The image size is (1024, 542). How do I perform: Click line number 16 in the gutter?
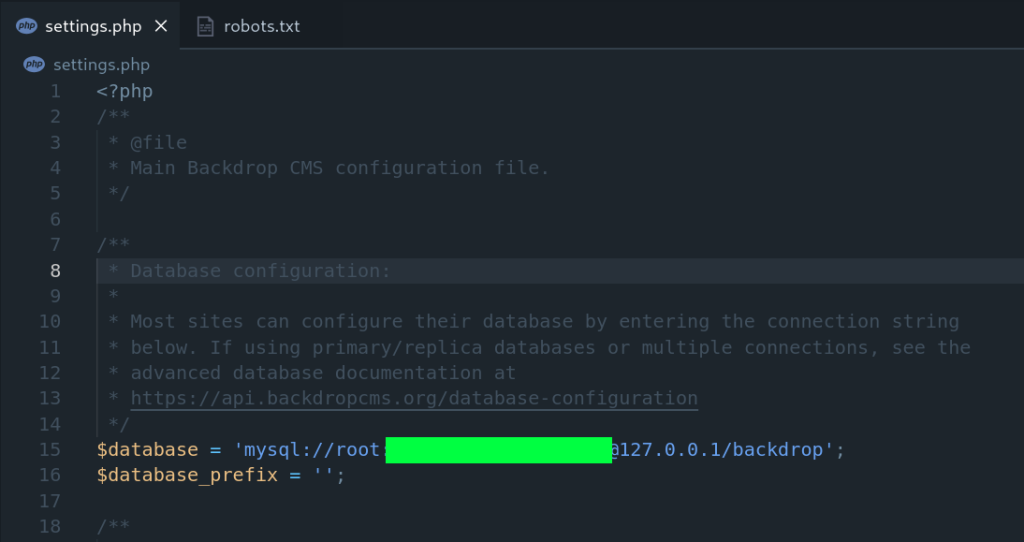(50, 475)
